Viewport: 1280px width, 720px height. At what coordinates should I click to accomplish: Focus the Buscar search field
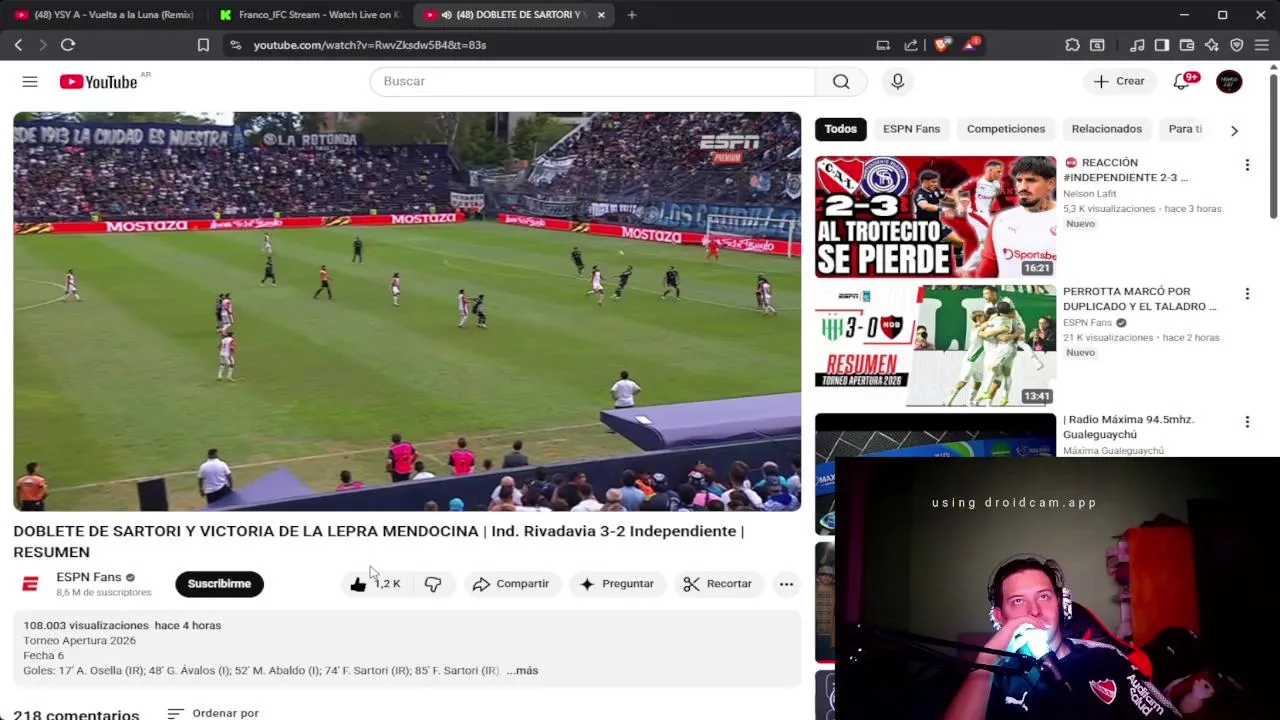tap(592, 81)
